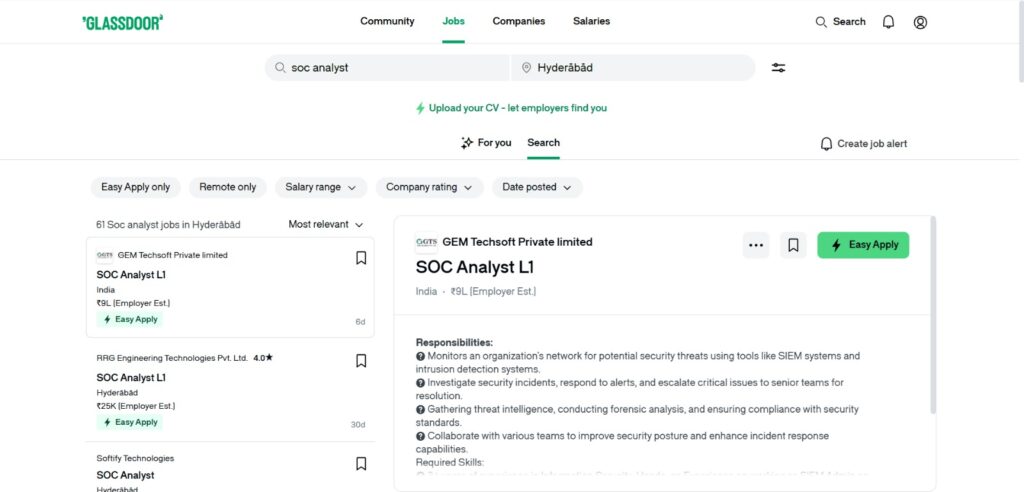Click the 'Responsibilities:' heading text

point(454,342)
